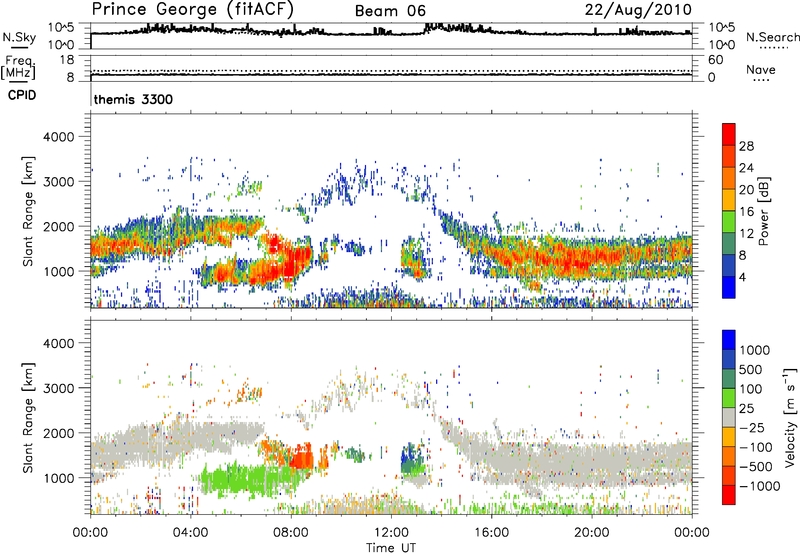Click the orange velocity swatch between -100 and -500
800x554 pixels.
(729, 456)
